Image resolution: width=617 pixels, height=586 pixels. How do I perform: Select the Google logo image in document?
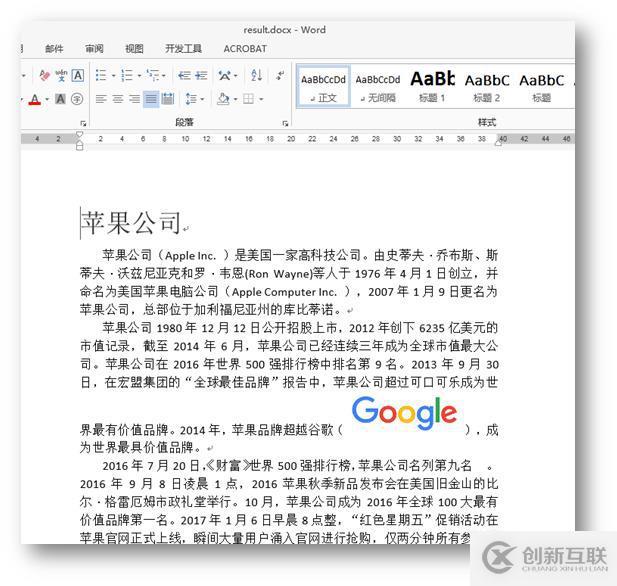(x=404, y=412)
